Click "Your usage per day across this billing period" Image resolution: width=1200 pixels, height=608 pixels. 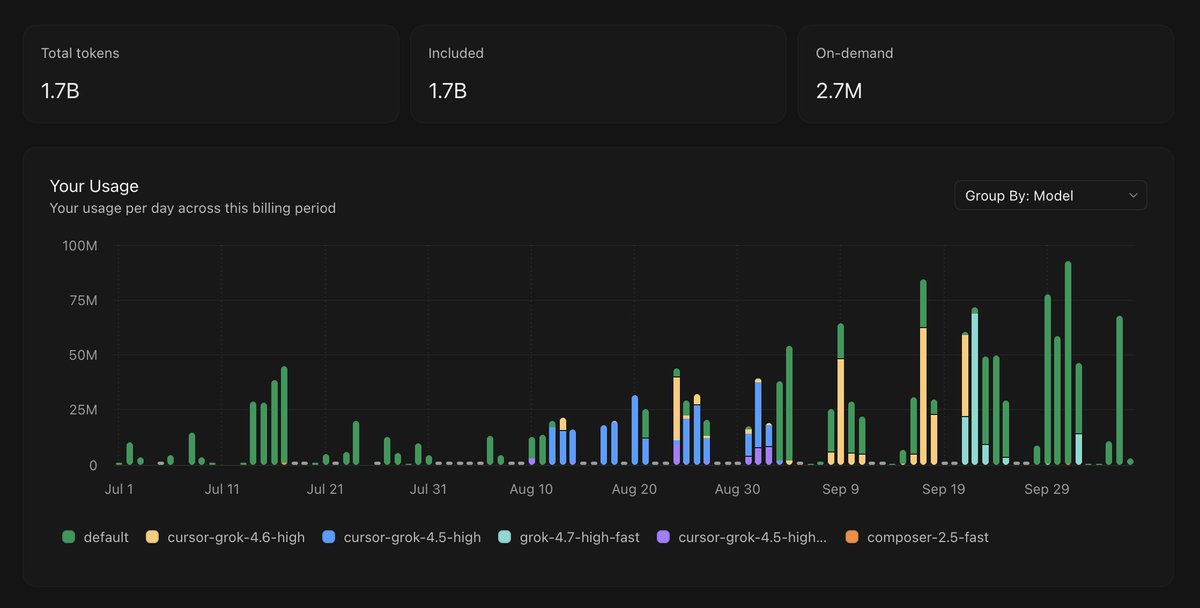pyautogui.click(x=193, y=208)
